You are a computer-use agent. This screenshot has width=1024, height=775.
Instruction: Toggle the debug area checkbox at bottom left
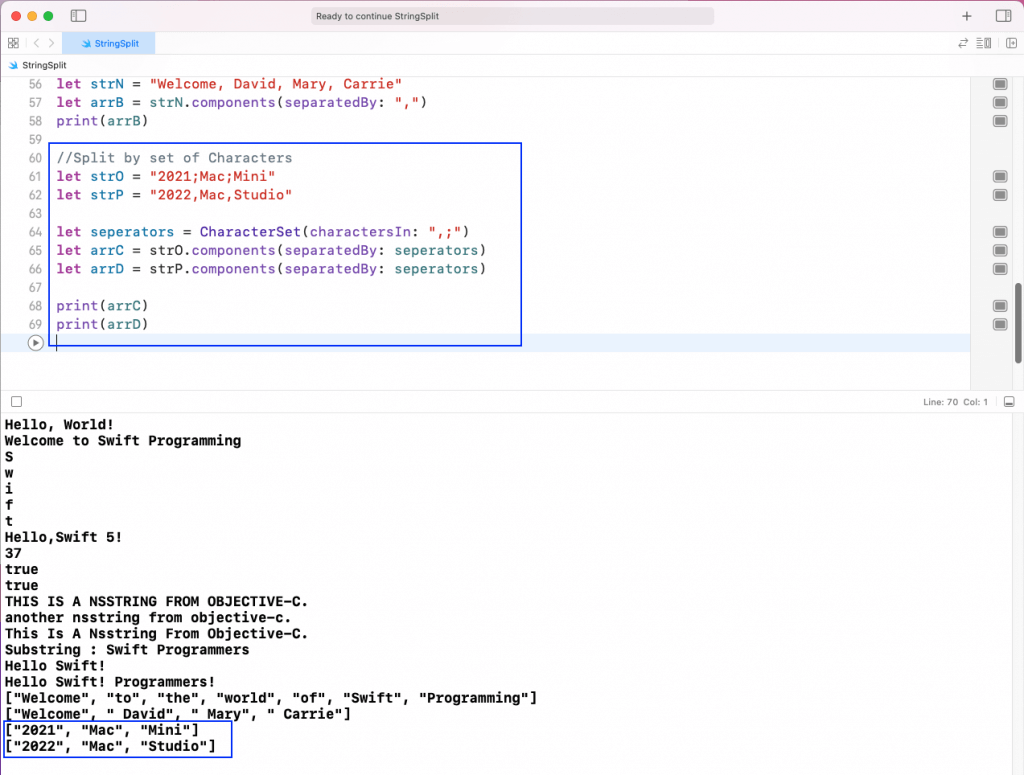point(16,402)
